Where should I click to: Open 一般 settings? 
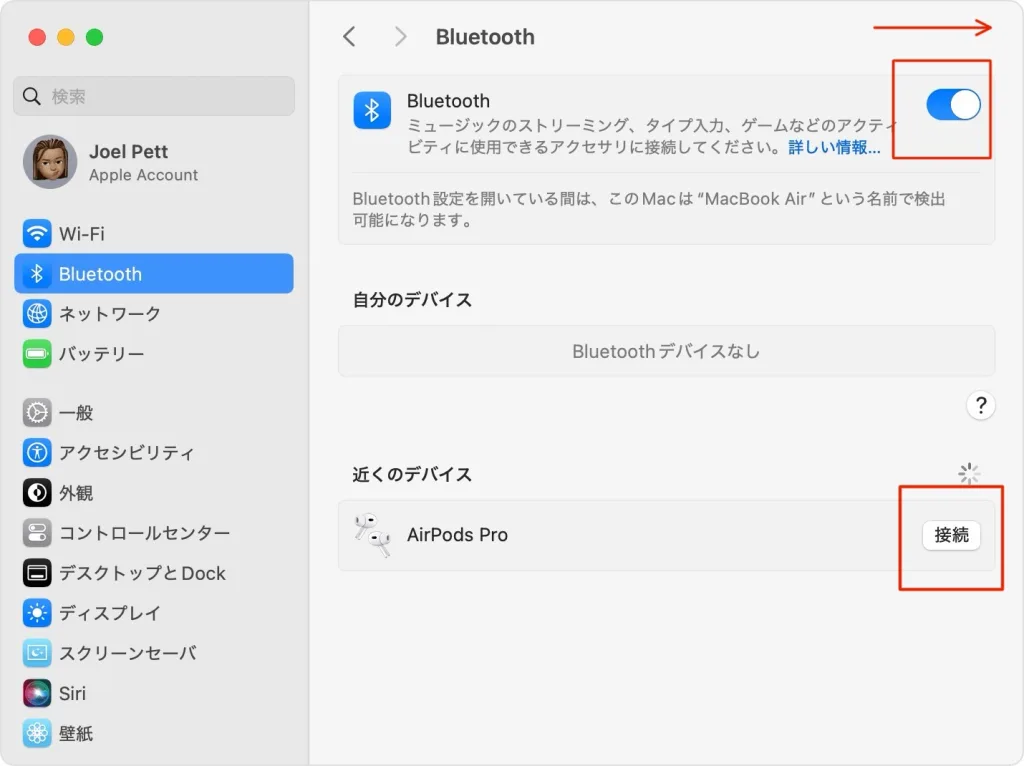[154, 413]
